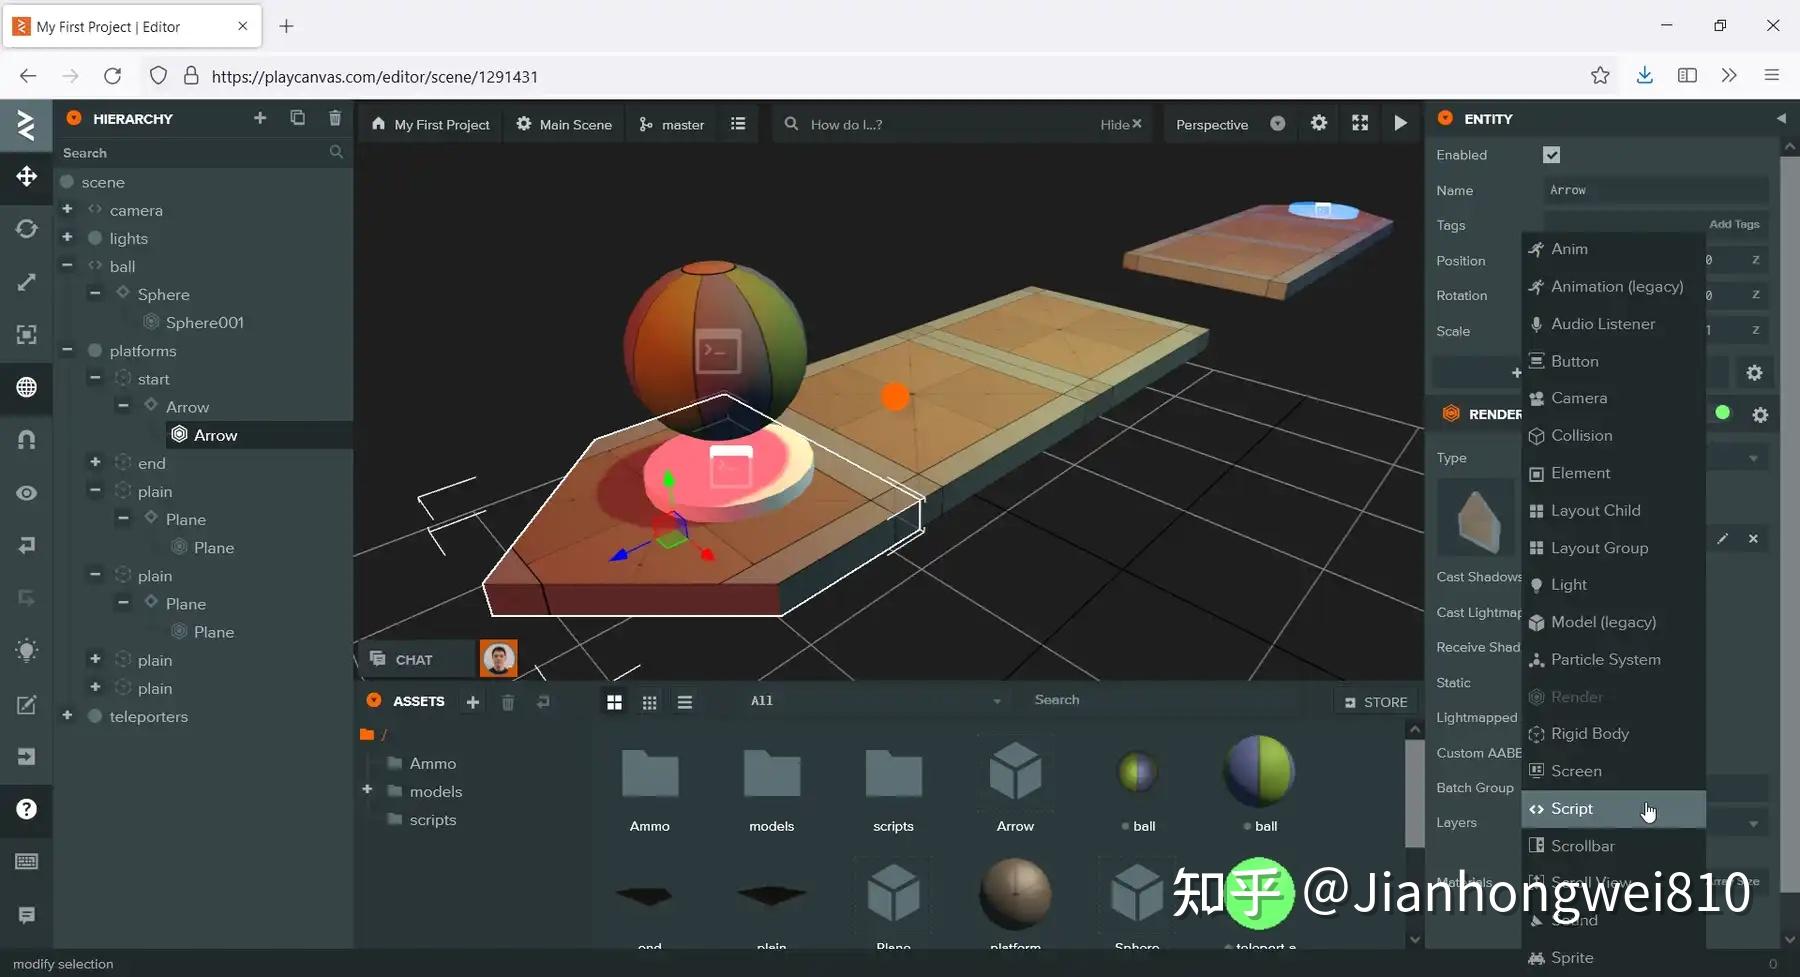
Task: Choose Script from component menu
Action: (x=1613, y=809)
